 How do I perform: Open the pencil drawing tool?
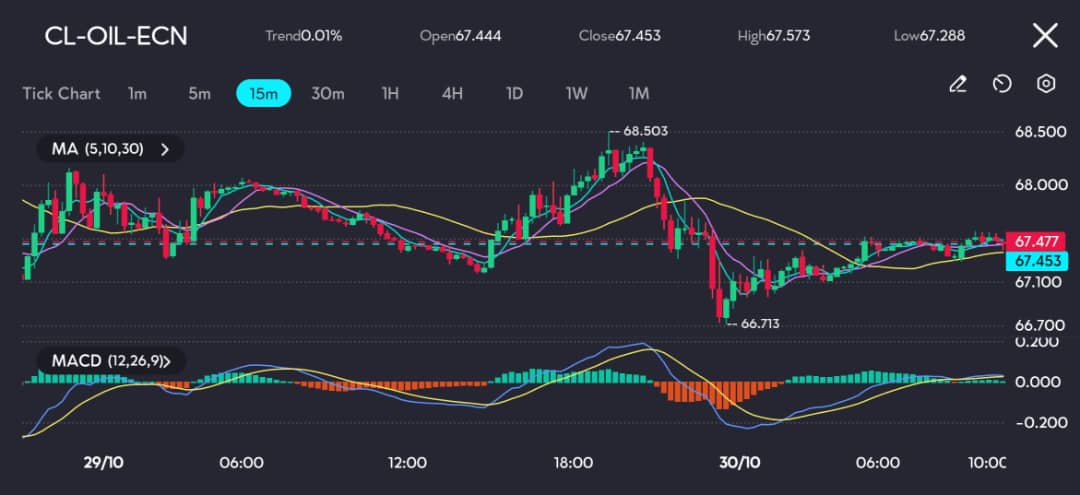[957, 84]
